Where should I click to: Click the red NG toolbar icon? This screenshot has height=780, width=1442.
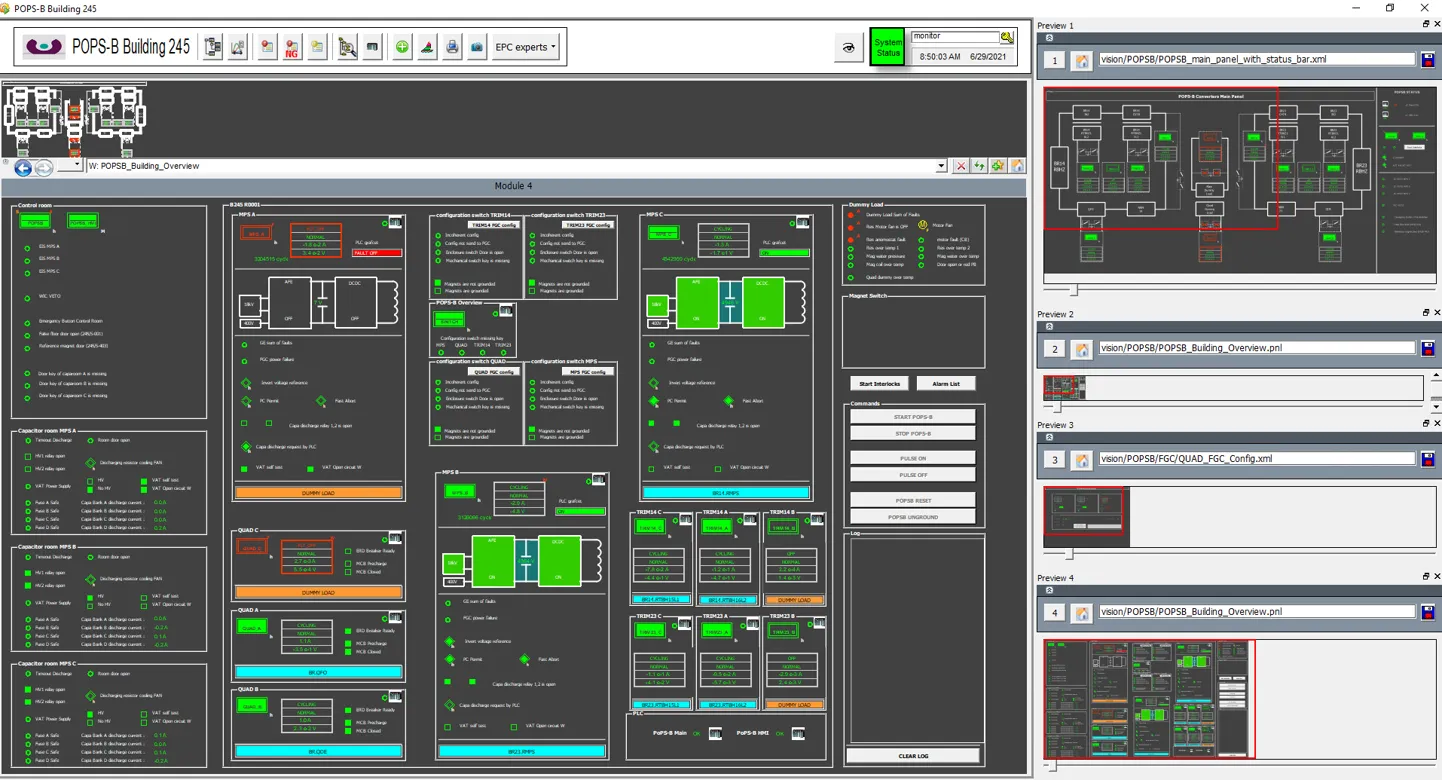(292, 47)
